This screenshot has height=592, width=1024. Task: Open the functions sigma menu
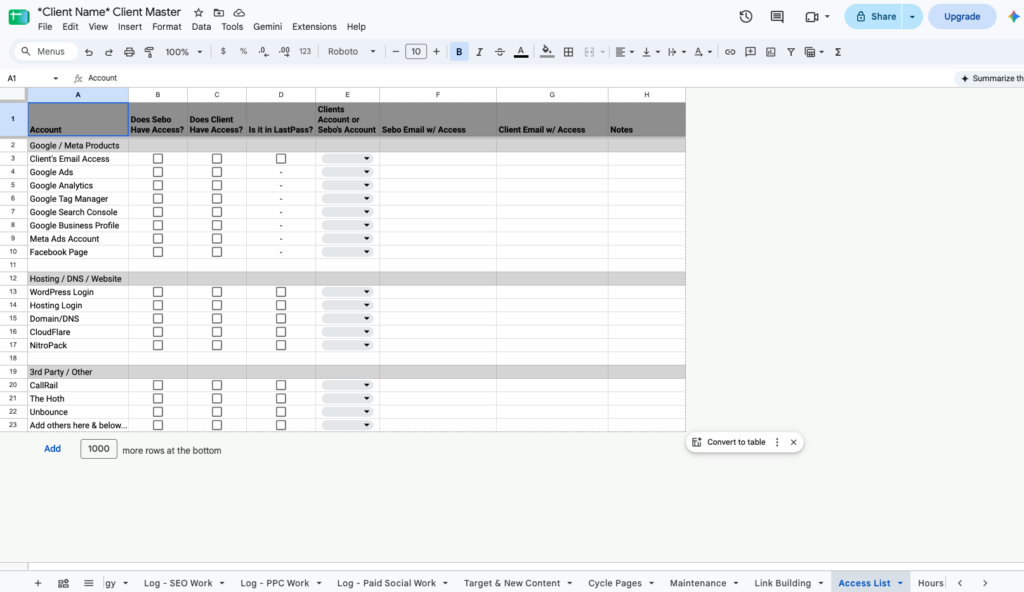pyautogui.click(x=838, y=52)
